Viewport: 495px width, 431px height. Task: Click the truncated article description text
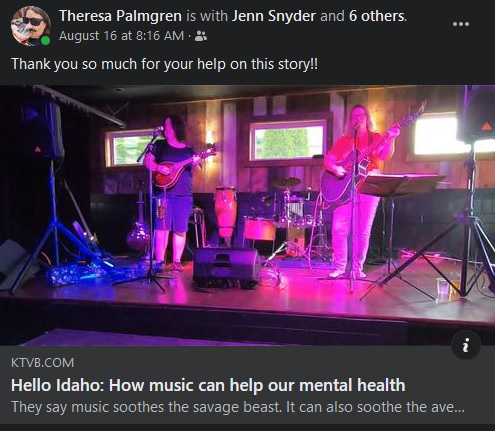[238, 407]
